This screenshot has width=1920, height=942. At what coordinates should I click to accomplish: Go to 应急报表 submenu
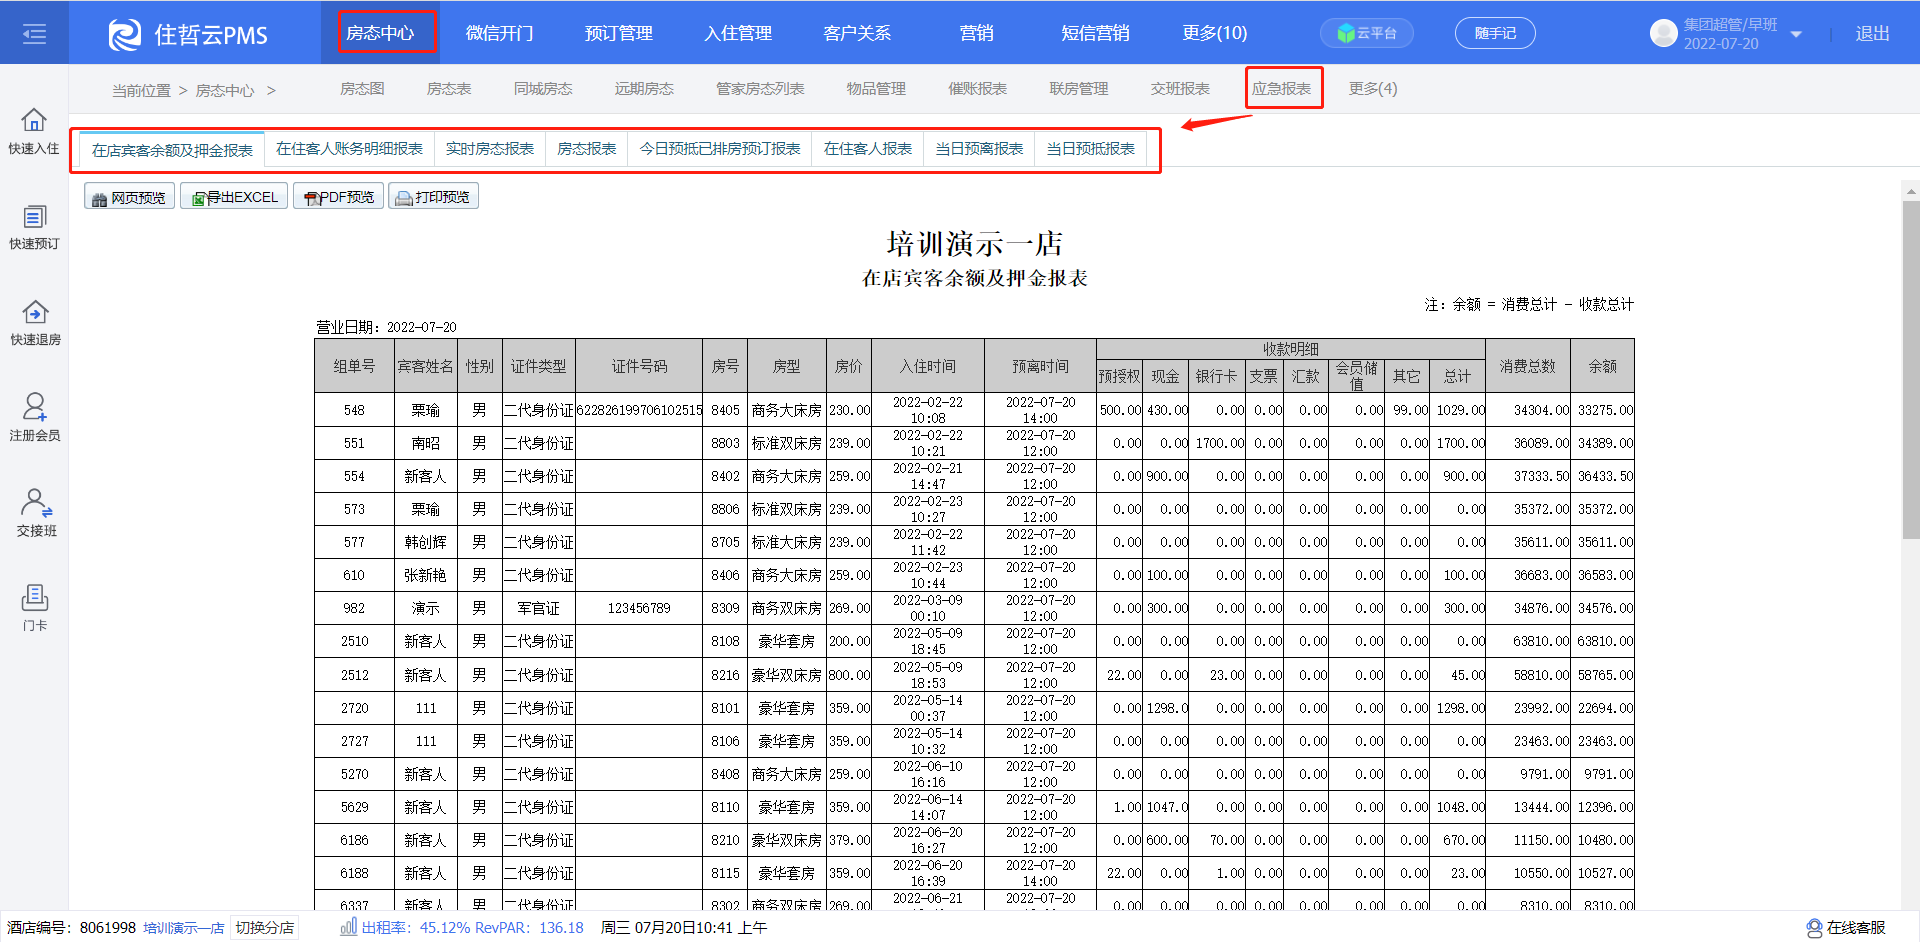coord(1282,89)
